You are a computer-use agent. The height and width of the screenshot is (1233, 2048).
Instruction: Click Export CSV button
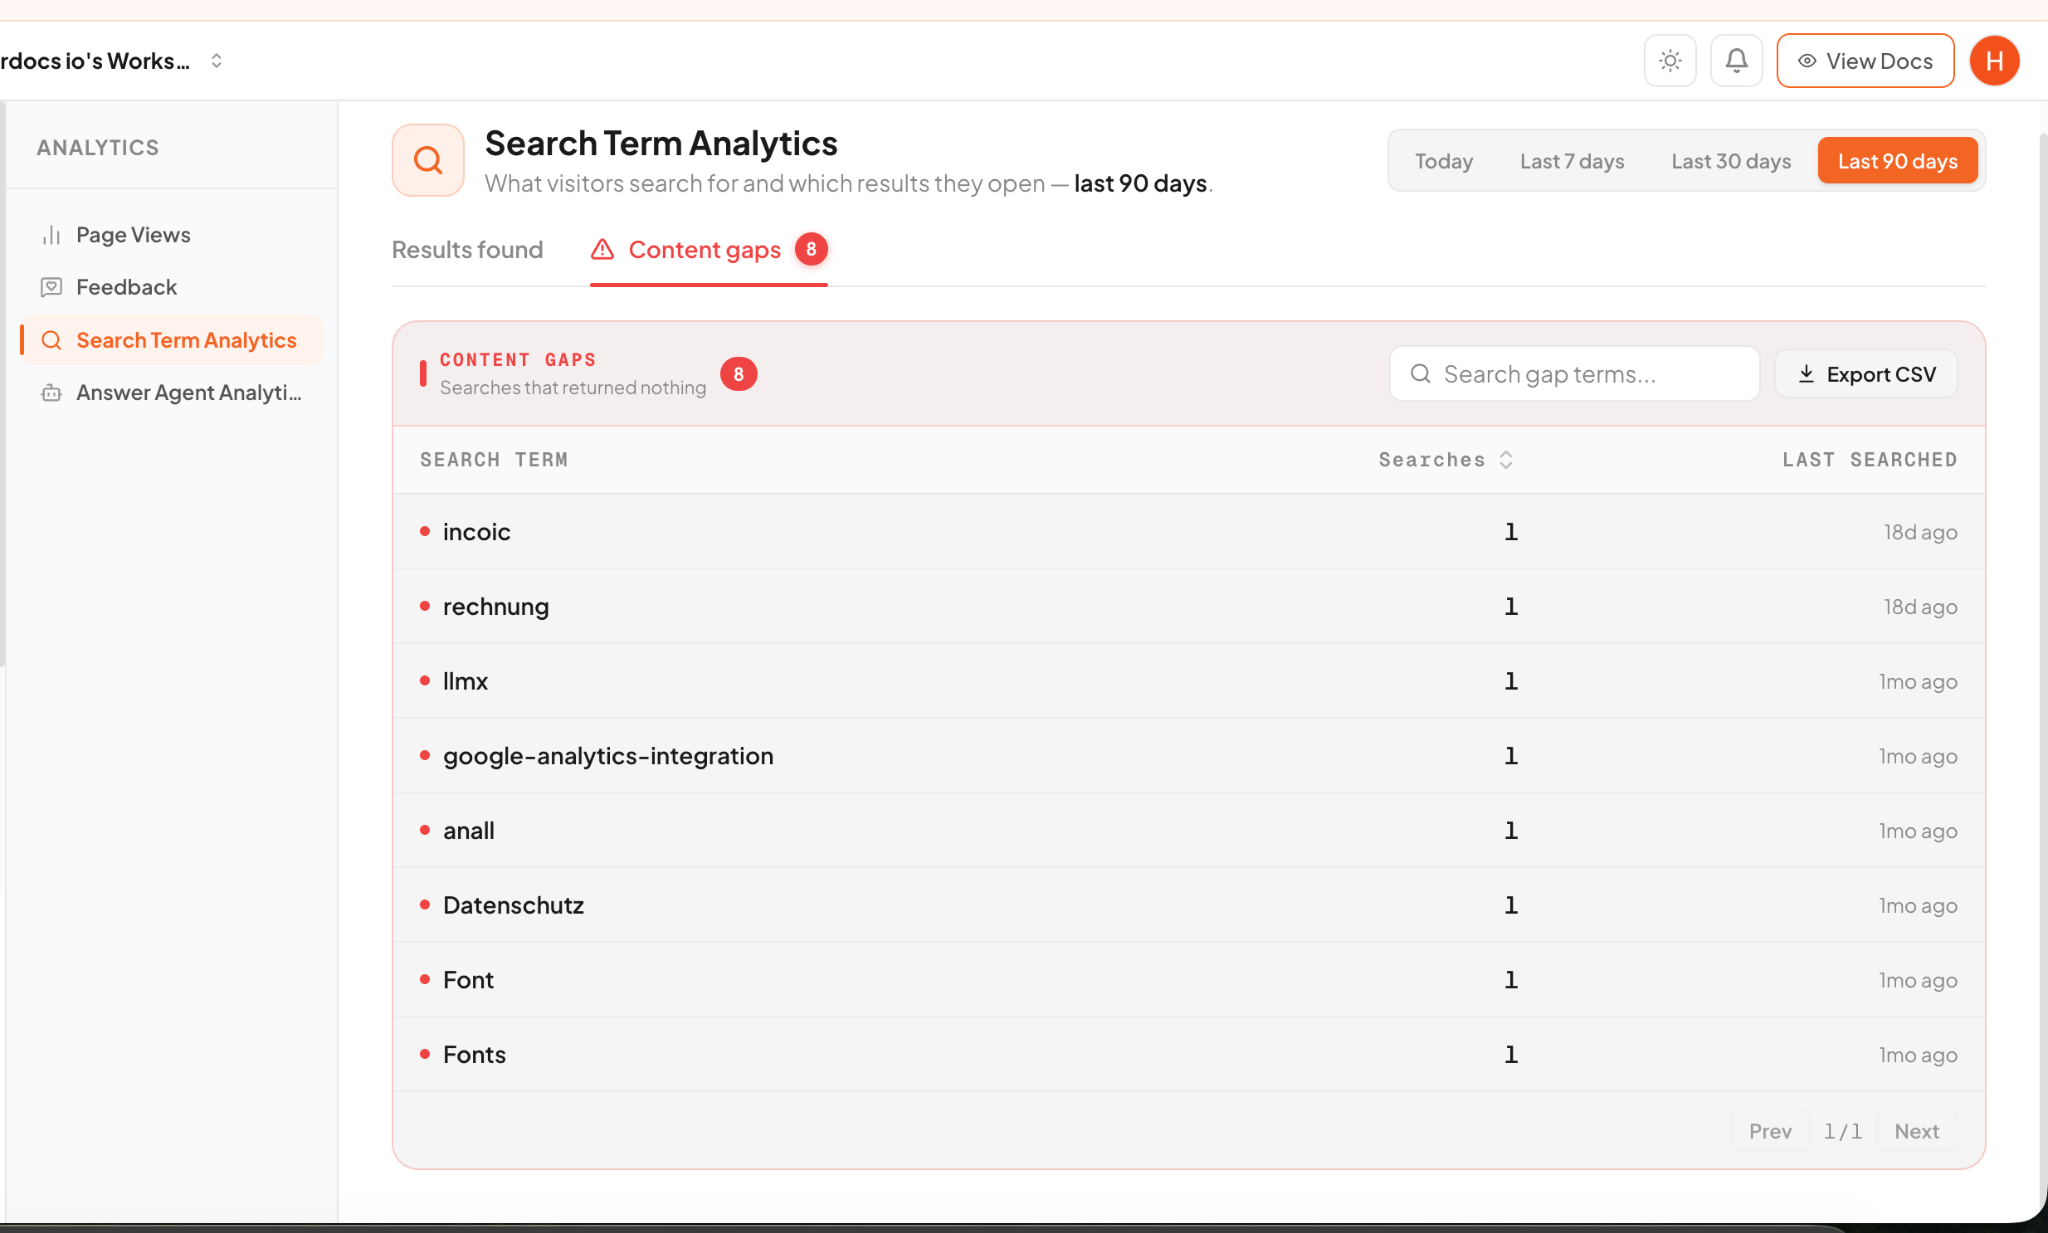click(x=1866, y=374)
